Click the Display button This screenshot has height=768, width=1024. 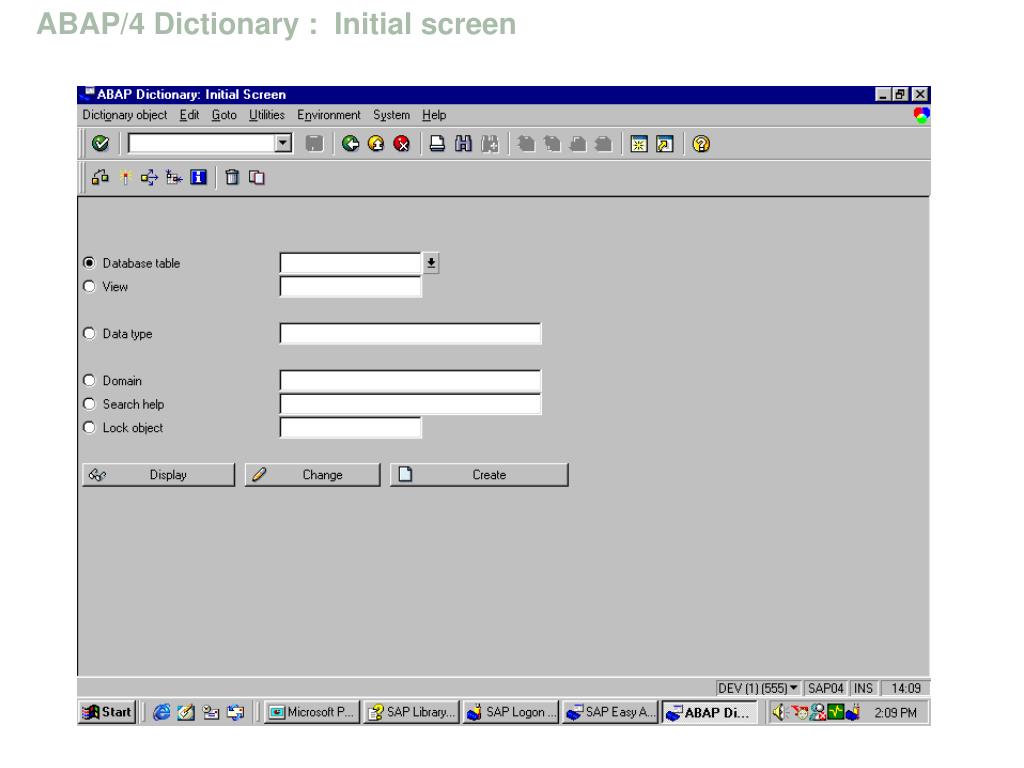[158, 475]
